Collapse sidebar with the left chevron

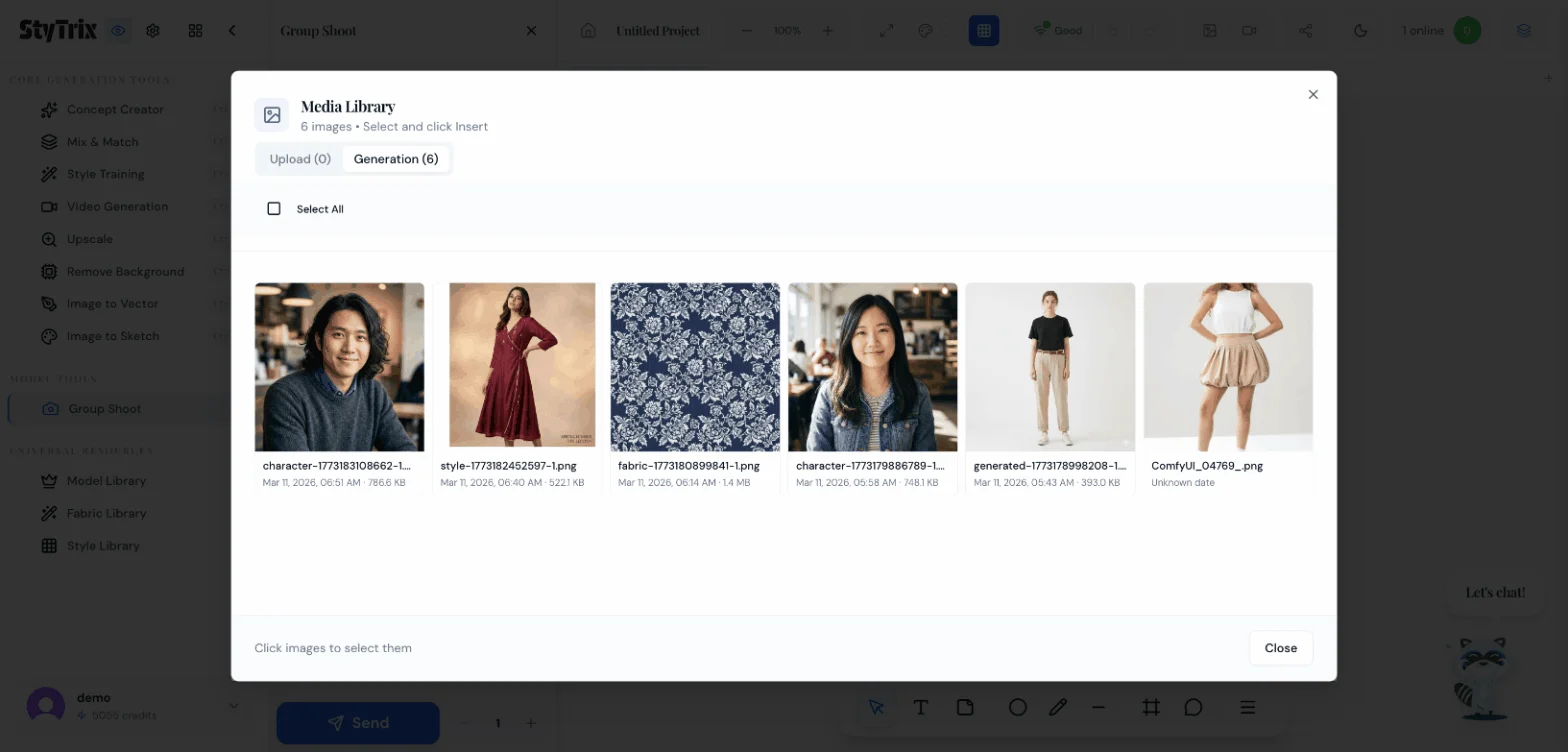(x=232, y=31)
